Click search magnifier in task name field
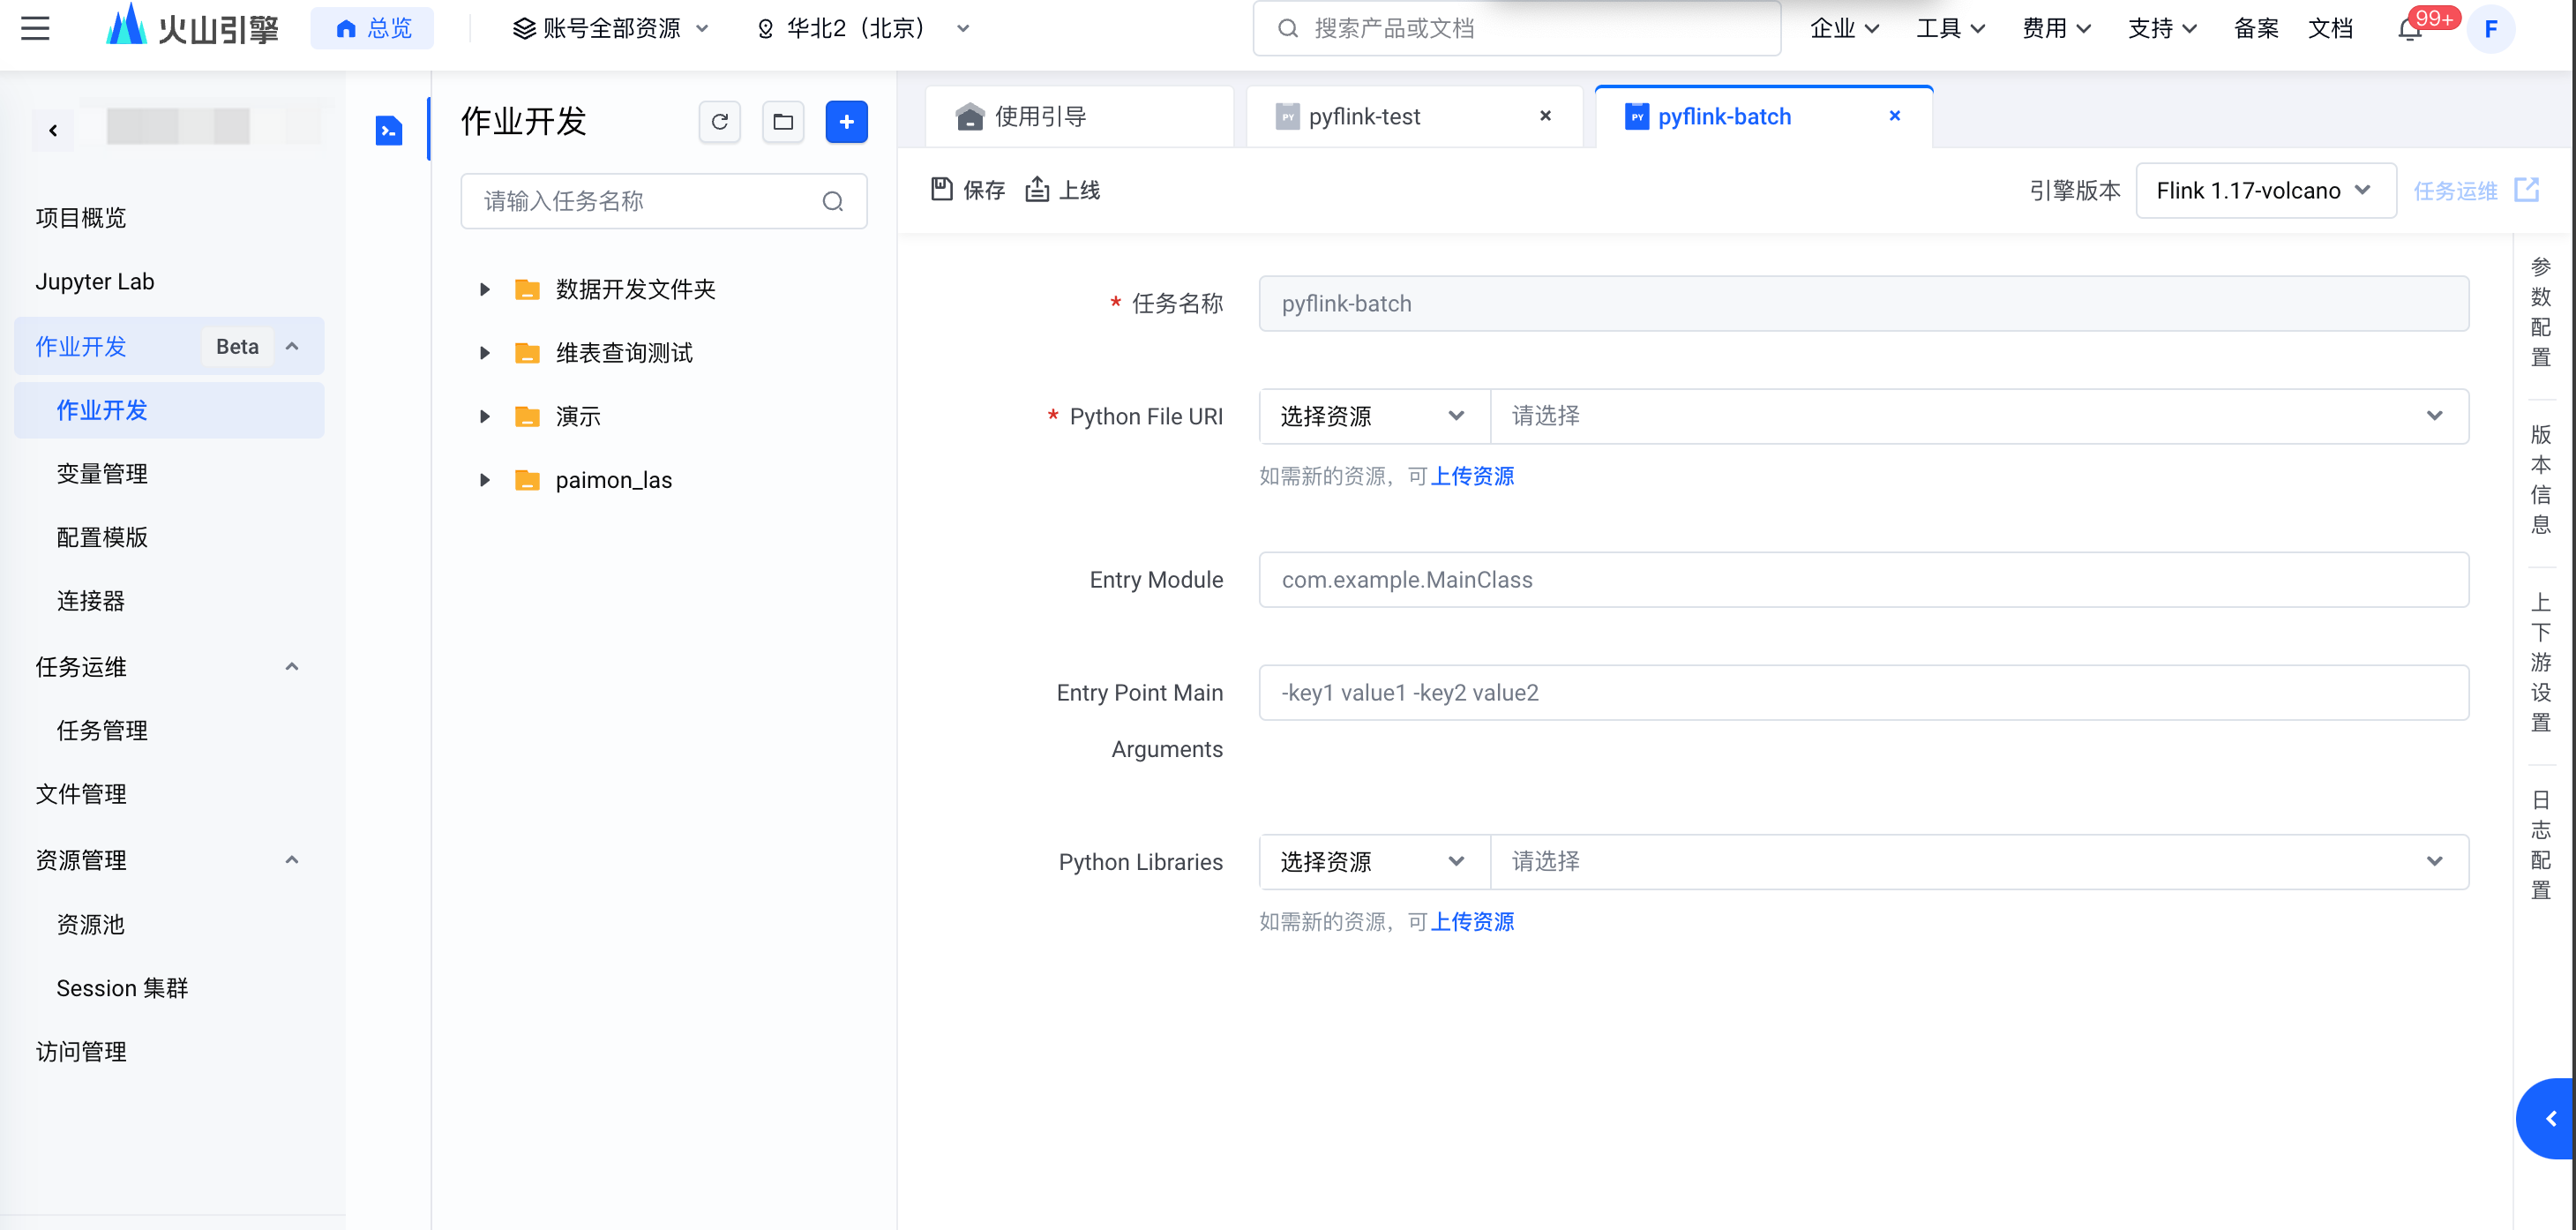 coord(833,202)
